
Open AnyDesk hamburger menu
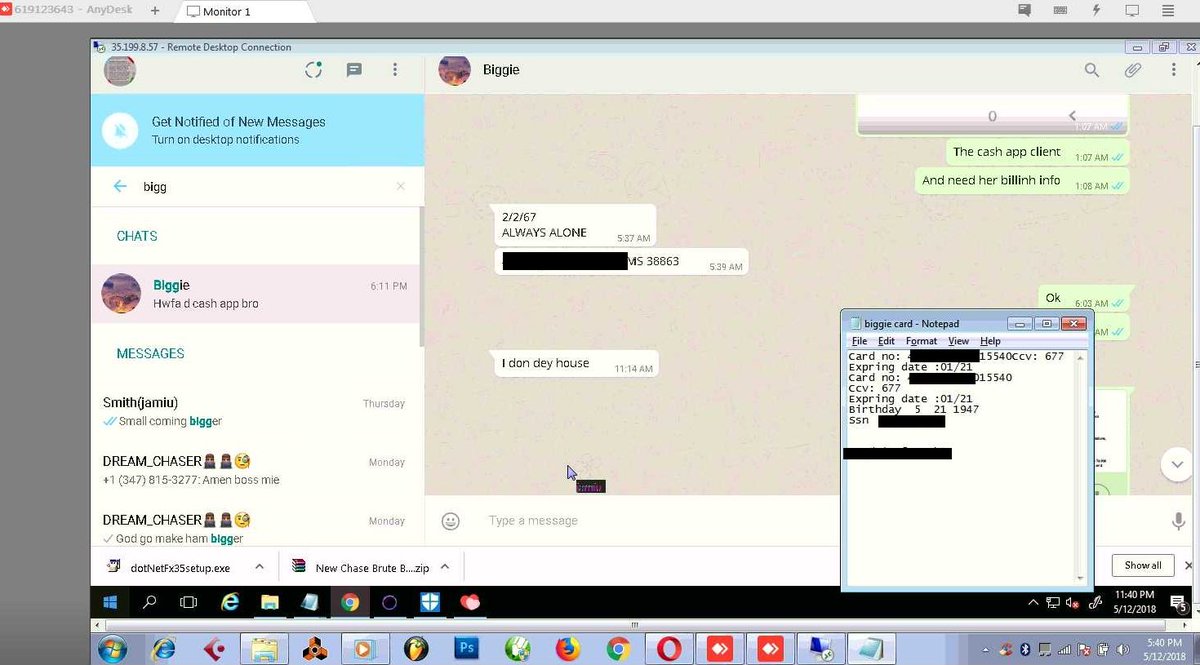click(x=1168, y=11)
